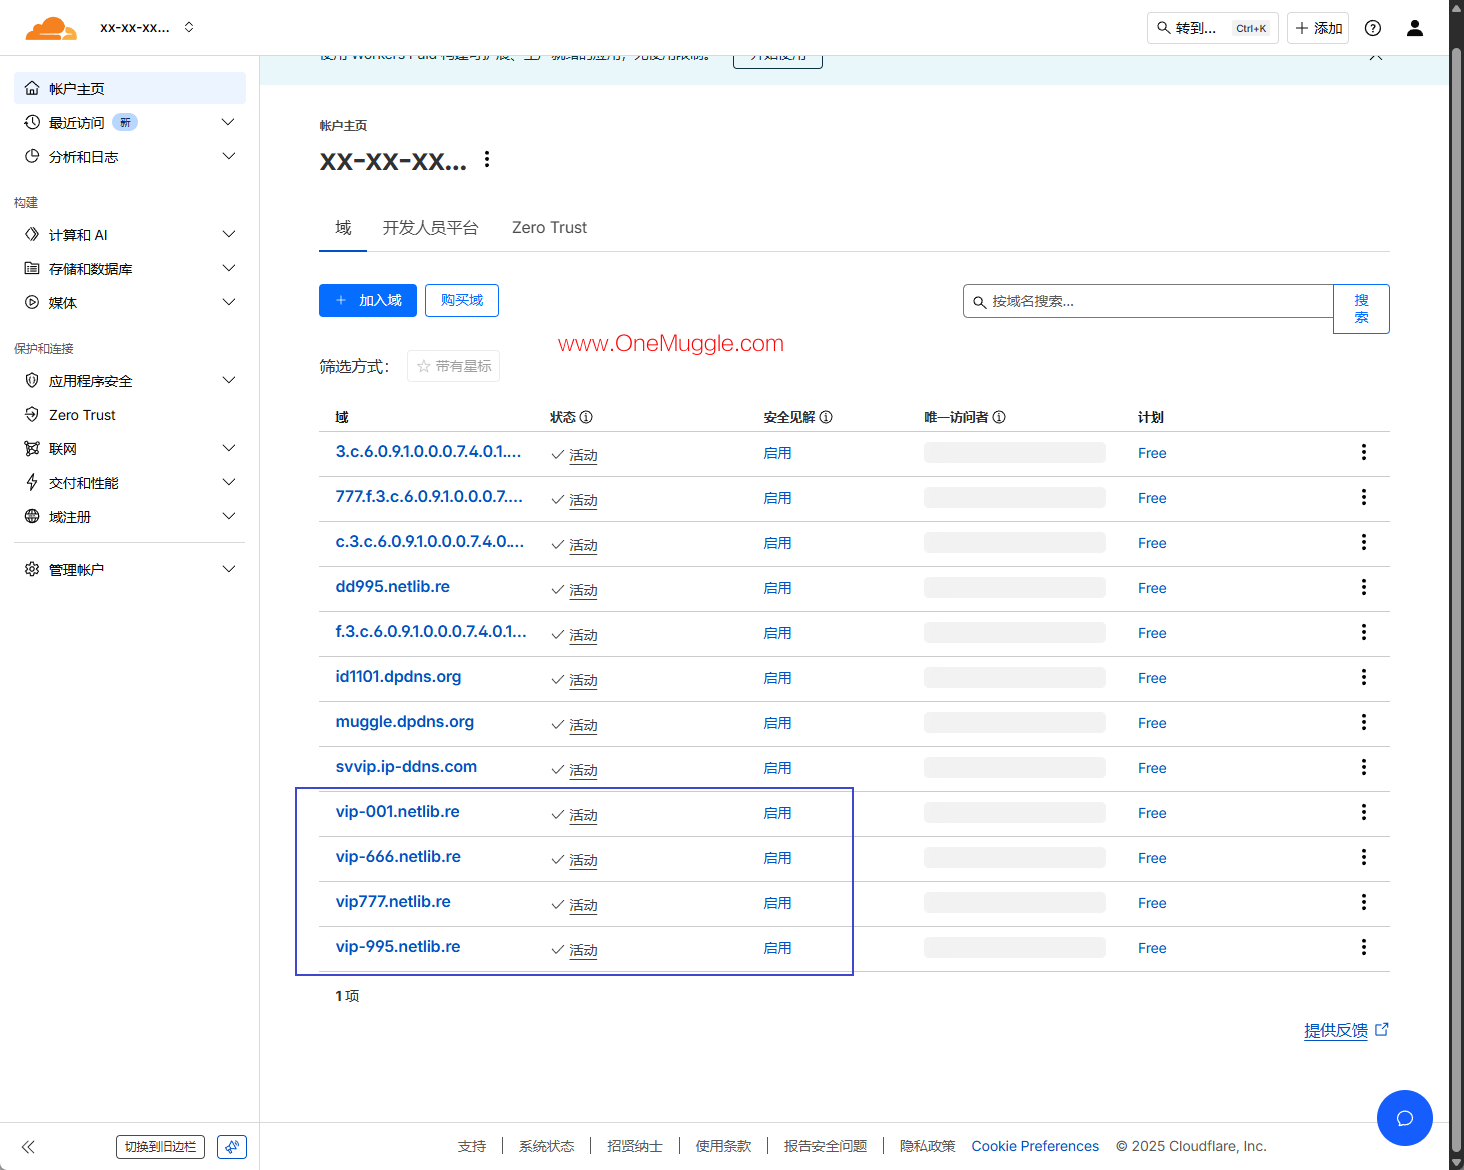Expand Application Security menu

(x=228, y=380)
